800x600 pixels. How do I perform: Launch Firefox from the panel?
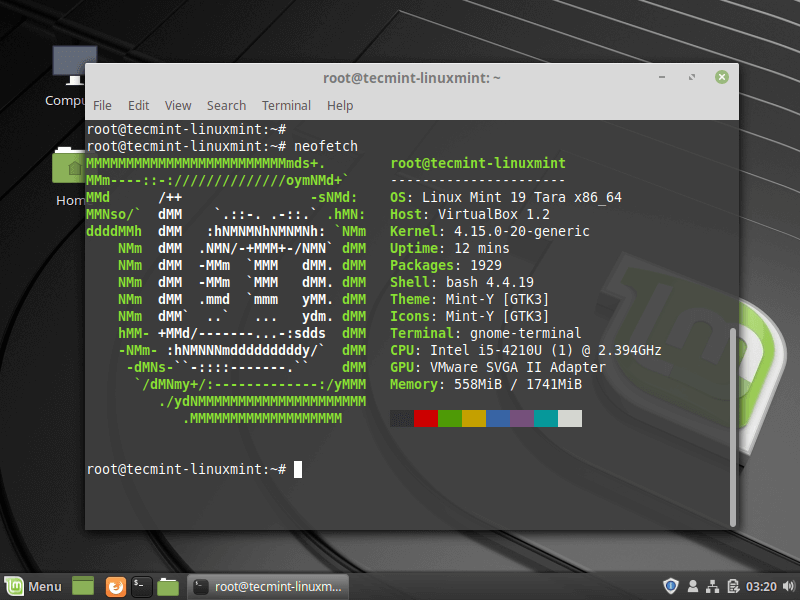pyautogui.click(x=116, y=586)
